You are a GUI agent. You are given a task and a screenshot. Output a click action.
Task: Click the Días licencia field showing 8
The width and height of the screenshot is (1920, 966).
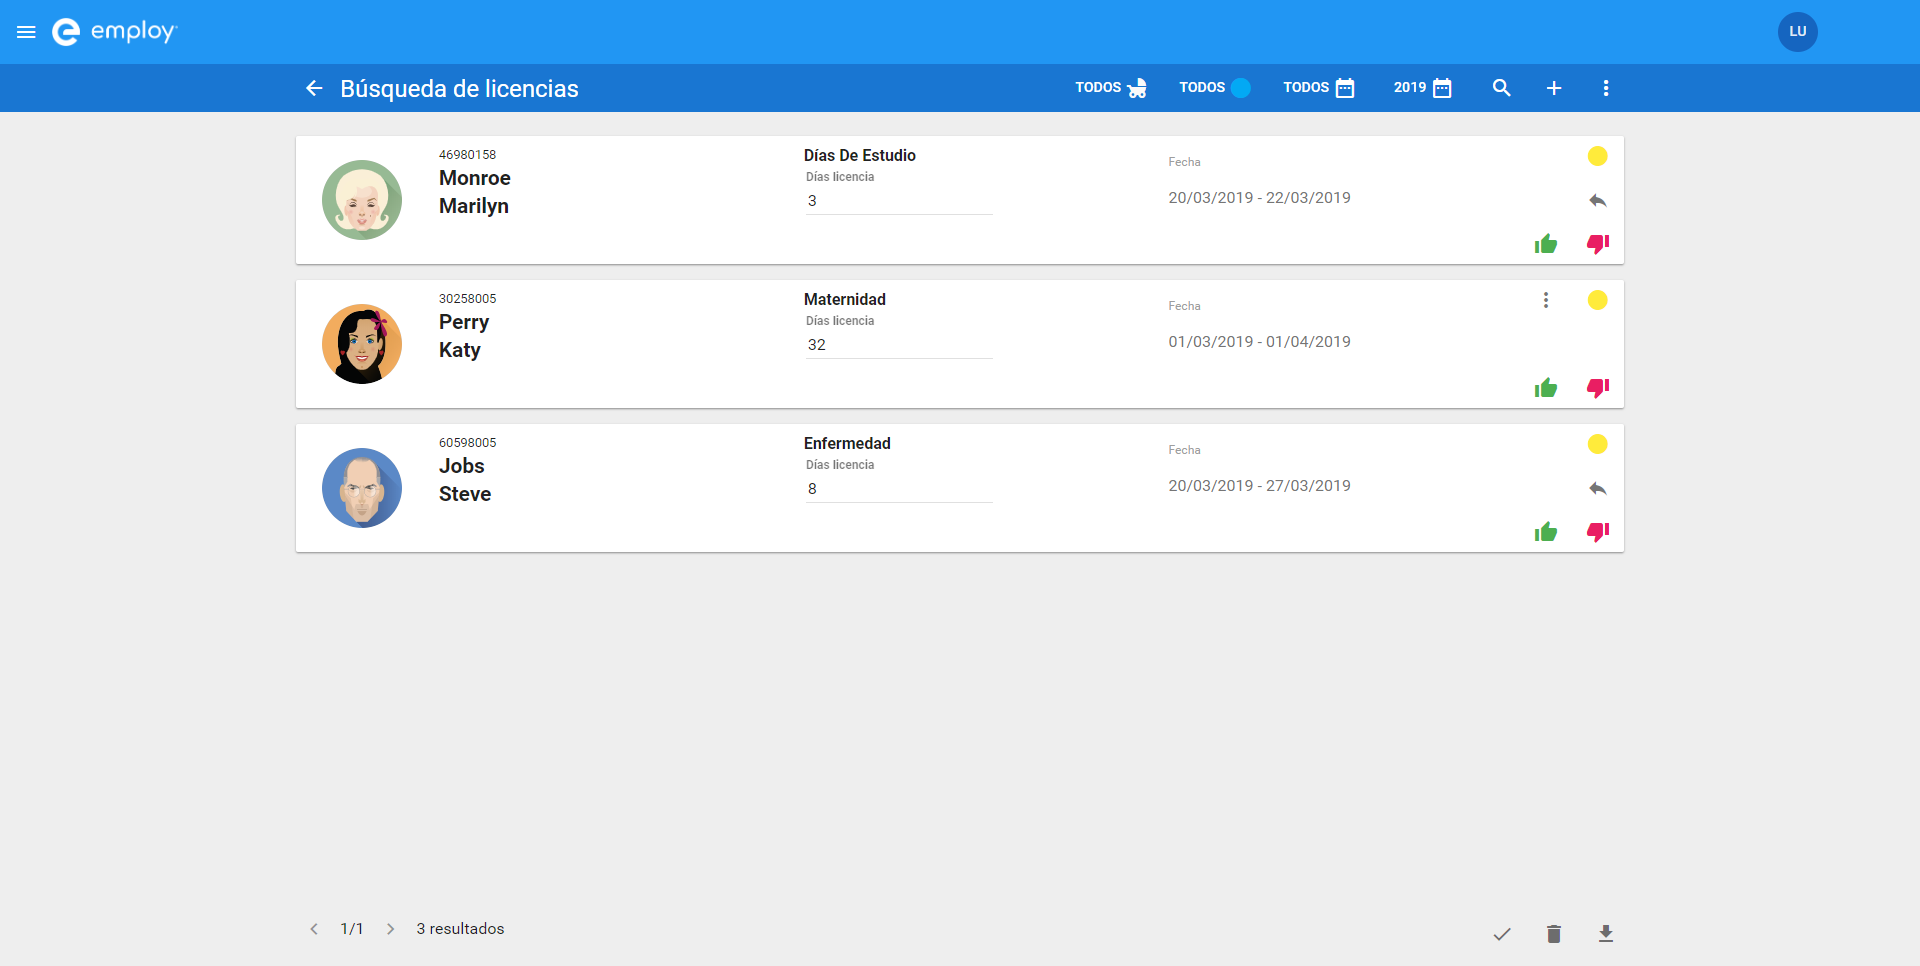[899, 489]
